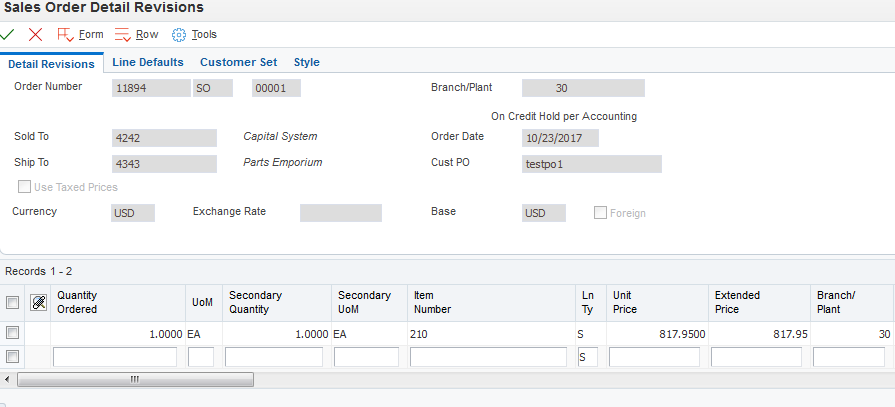Click the empty UoM input in new row
Image resolution: width=895 pixels, height=407 pixels.
coord(201,357)
